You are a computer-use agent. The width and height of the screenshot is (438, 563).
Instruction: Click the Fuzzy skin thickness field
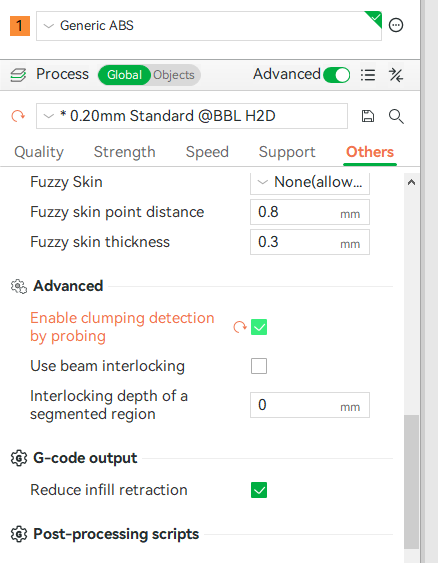[310, 242]
